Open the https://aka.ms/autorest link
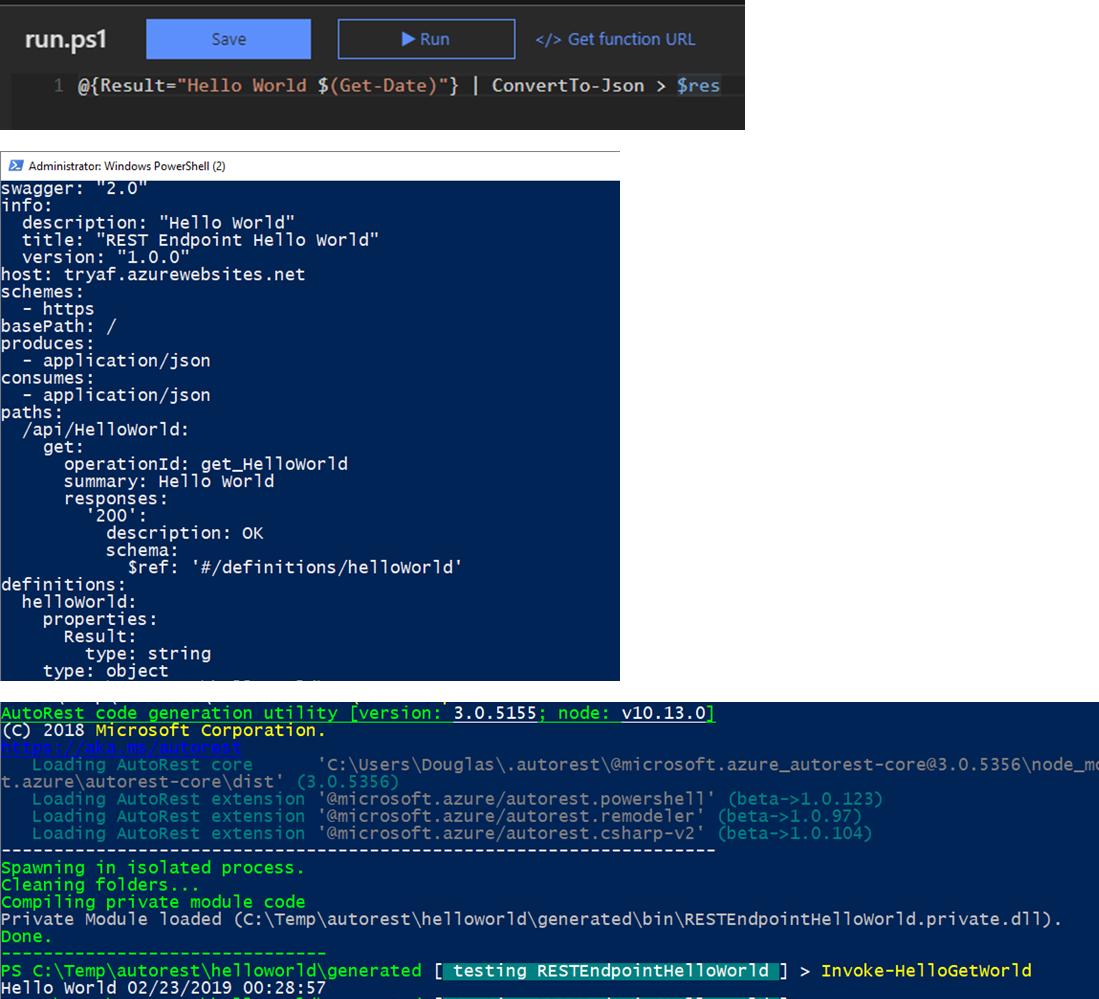Image resolution: width=1099 pixels, height=999 pixels. (x=121, y=747)
